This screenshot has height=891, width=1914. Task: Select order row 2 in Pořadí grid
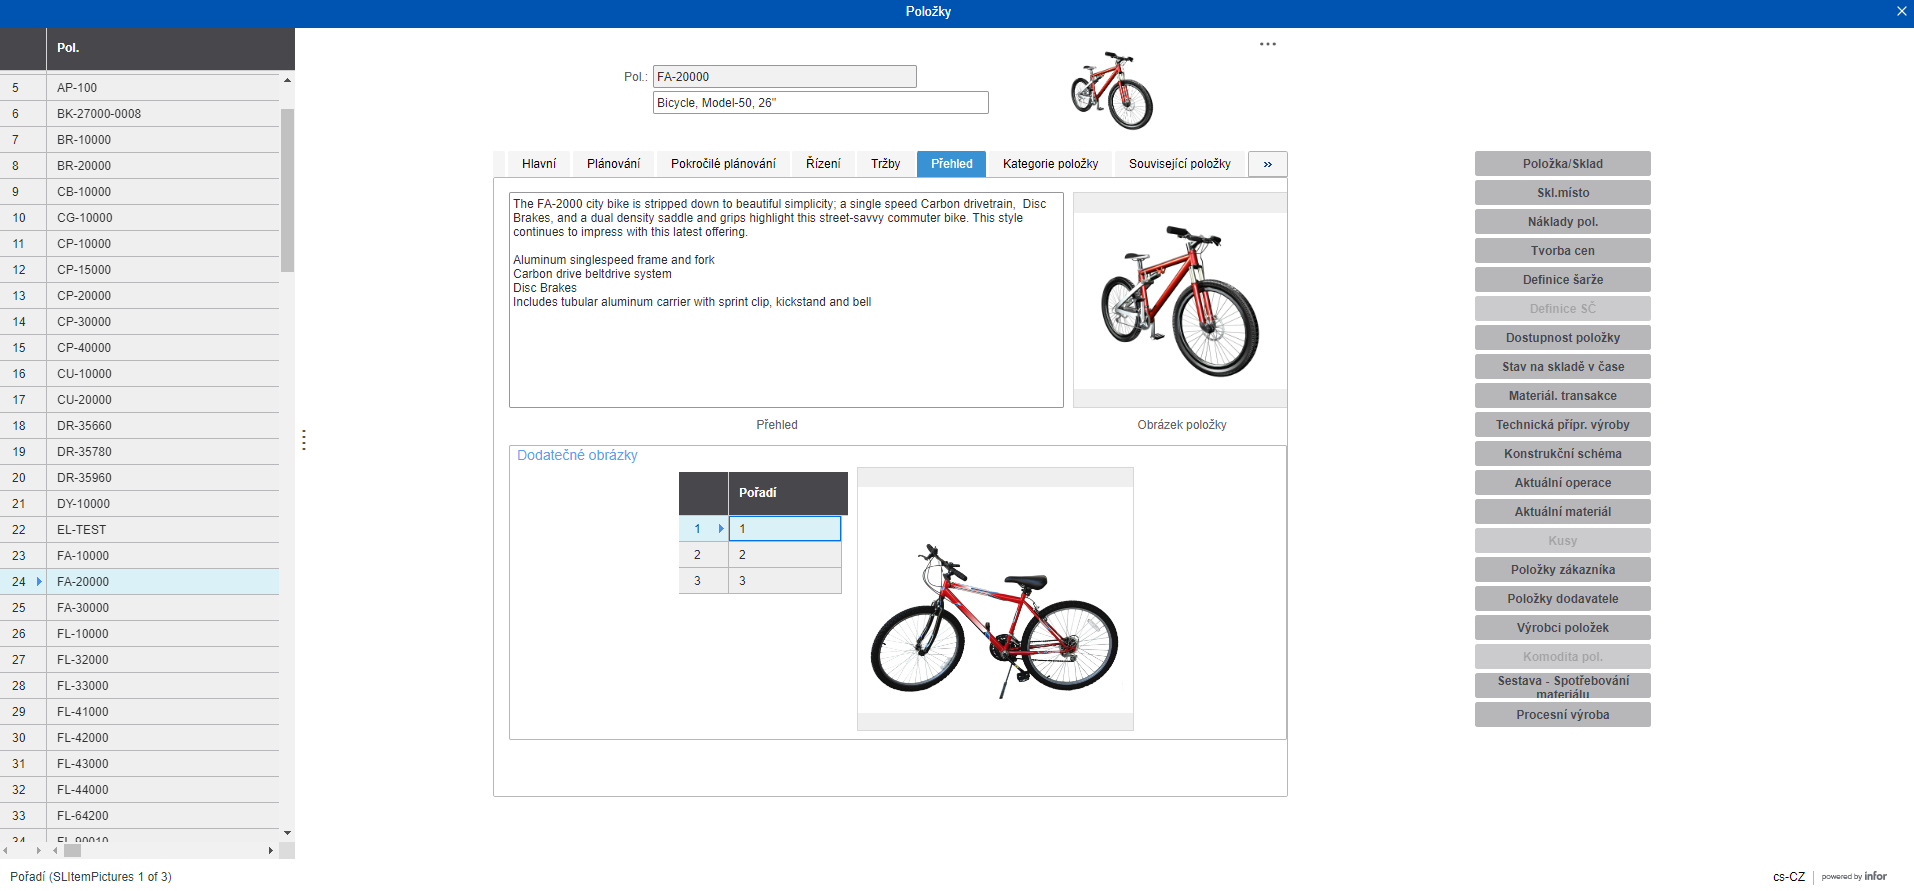tap(783, 555)
